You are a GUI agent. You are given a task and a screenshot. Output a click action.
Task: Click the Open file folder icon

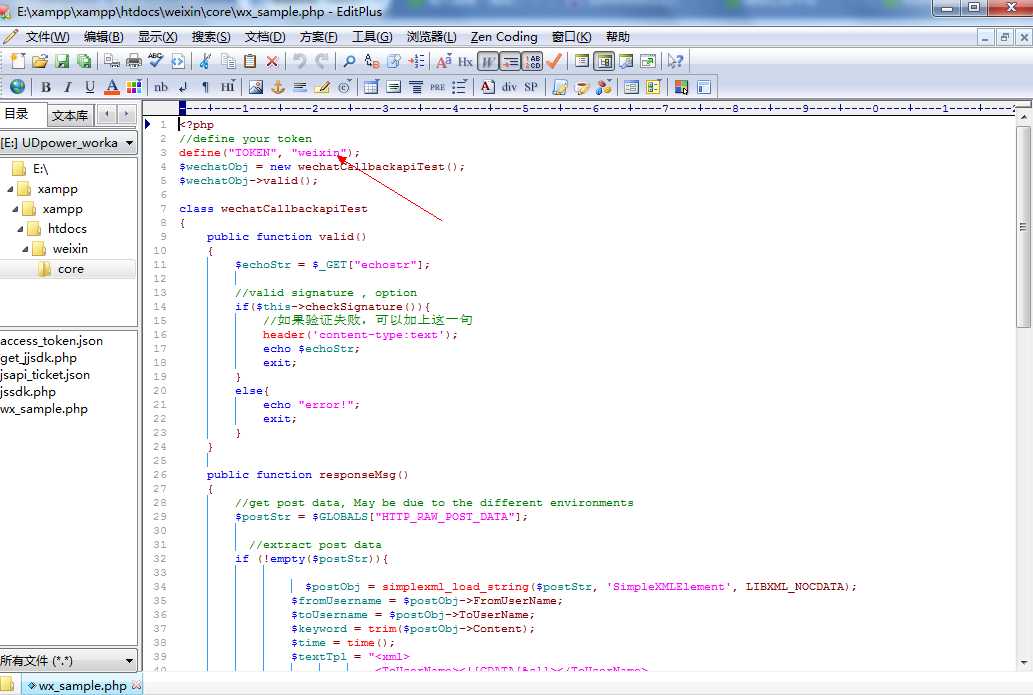40,61
